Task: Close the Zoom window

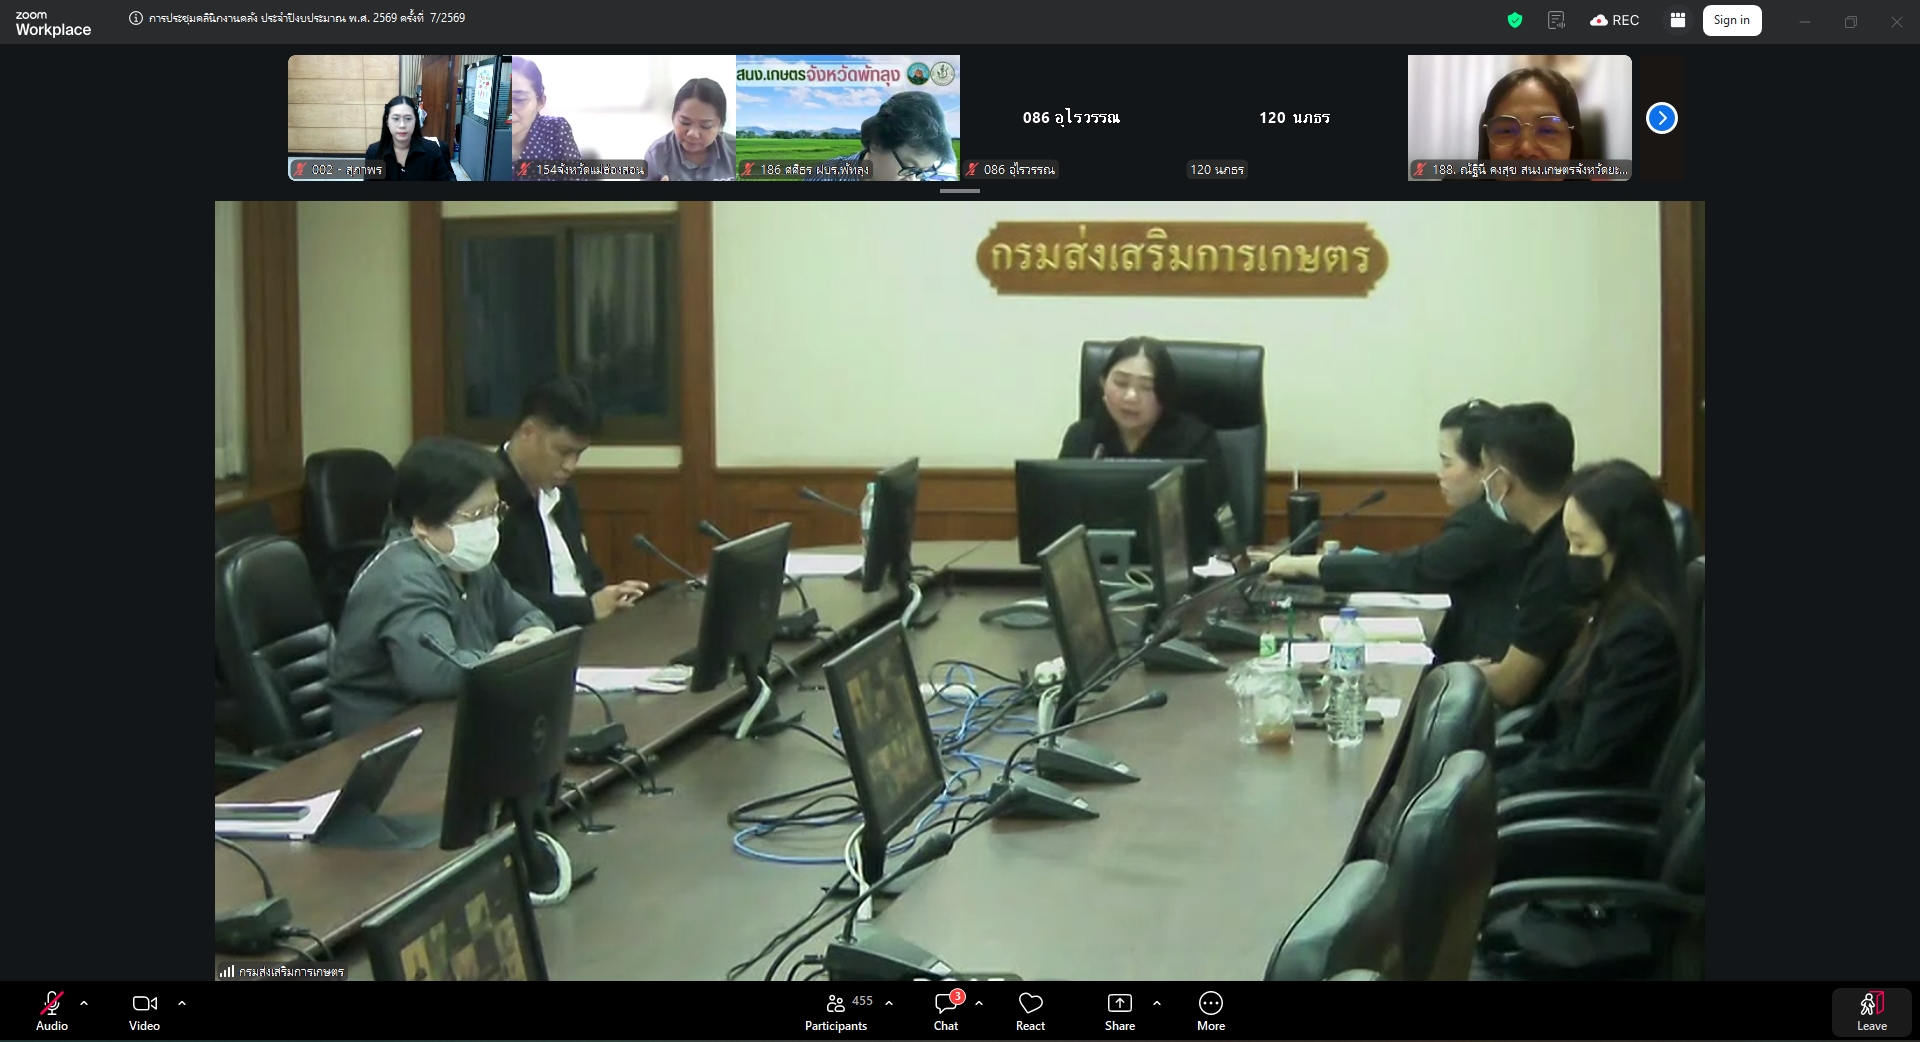Action: (1897, 21)
